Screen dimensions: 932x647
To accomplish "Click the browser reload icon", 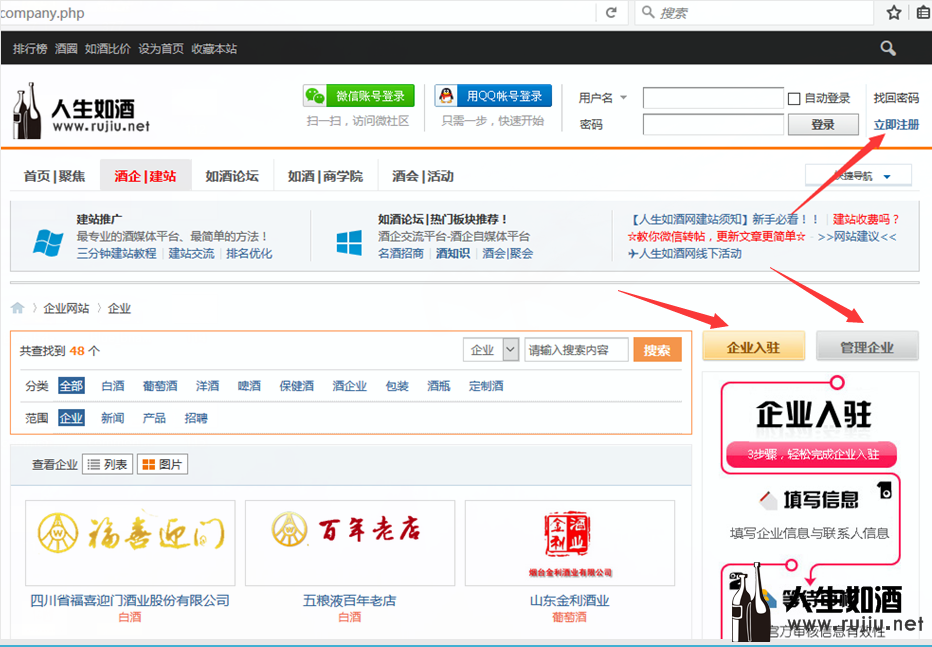I will click(x=611, y=12).
